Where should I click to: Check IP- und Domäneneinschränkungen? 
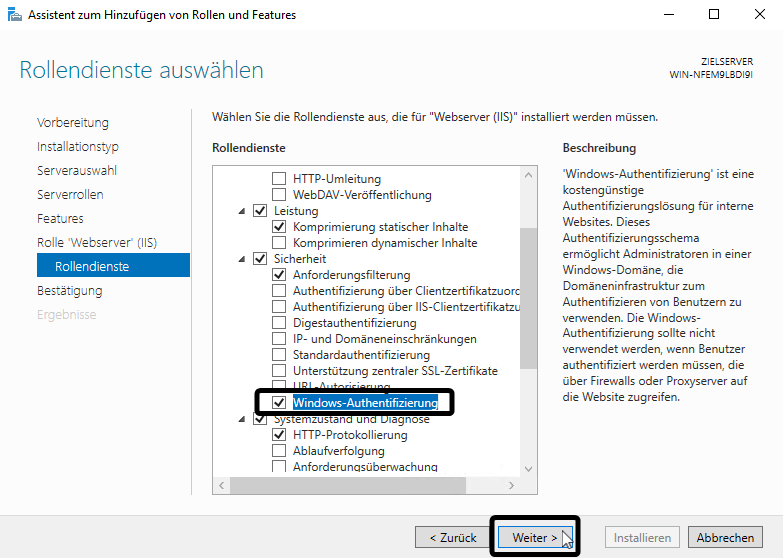(279, 339)
